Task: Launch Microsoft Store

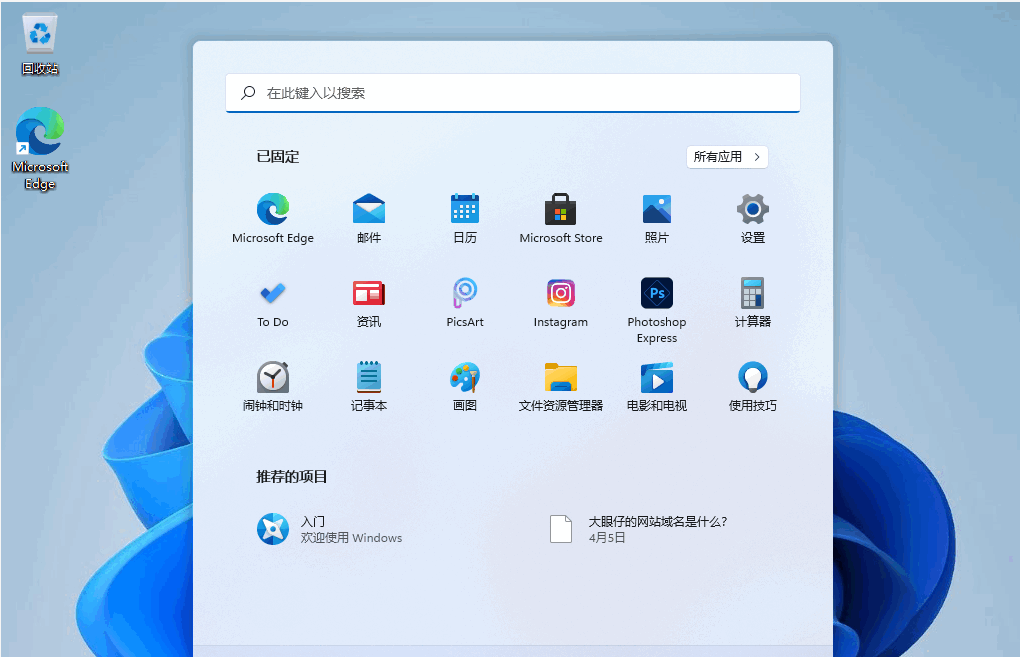Action: (561, 218)
